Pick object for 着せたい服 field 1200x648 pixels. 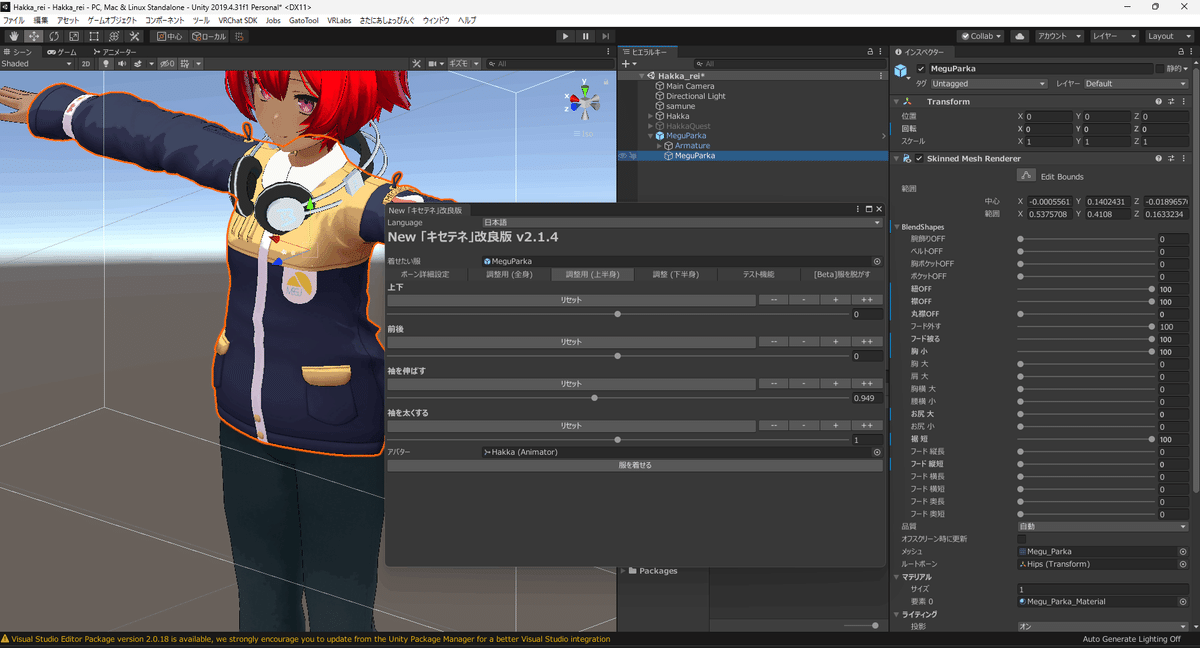(x=877, y=261)
